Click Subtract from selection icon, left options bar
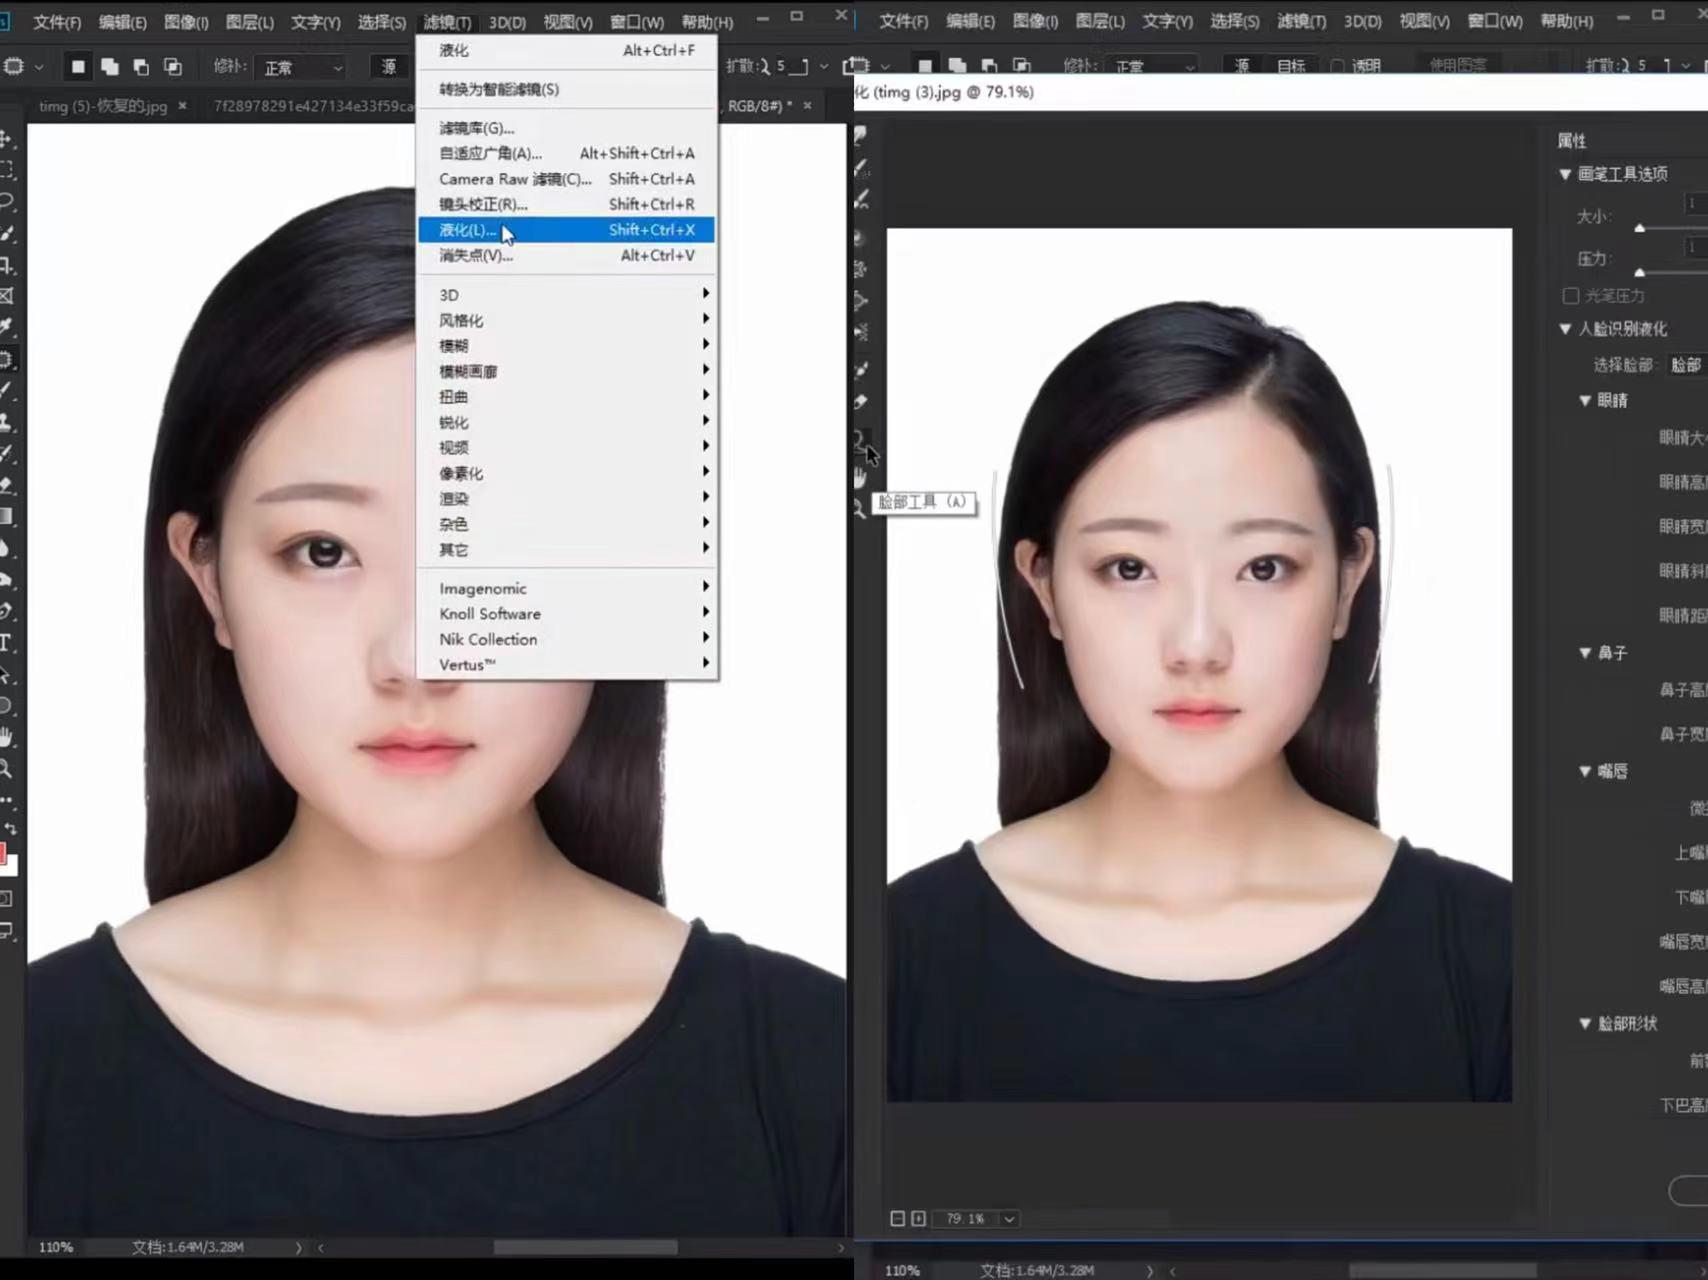Image resolution: width=1708 pixels, height=1280 pixels. 141,67
